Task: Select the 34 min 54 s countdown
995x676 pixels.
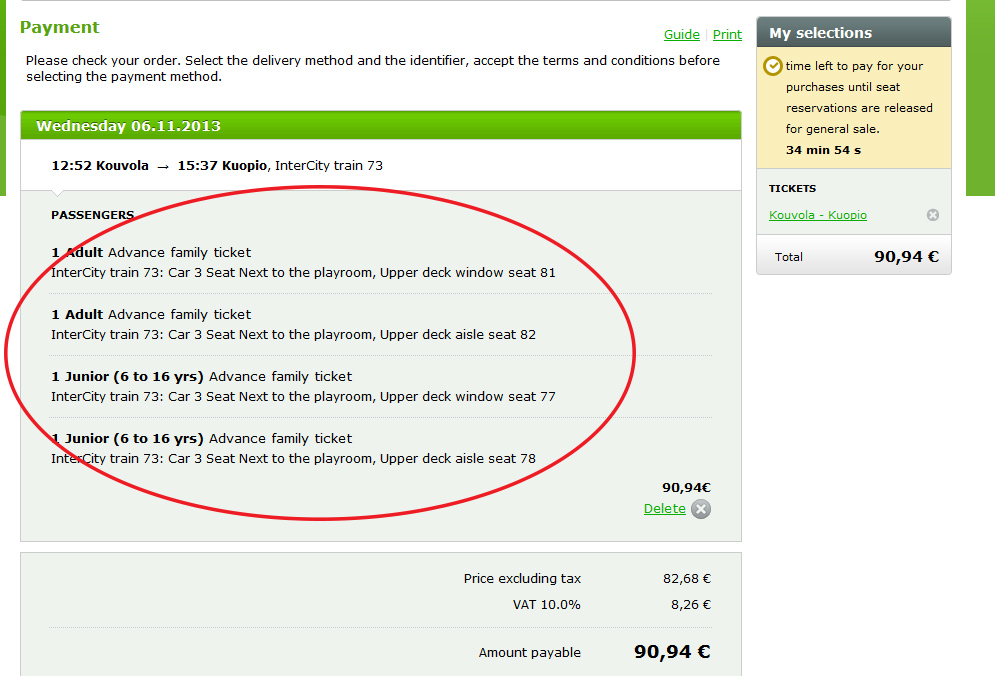Action: [823, 150]
